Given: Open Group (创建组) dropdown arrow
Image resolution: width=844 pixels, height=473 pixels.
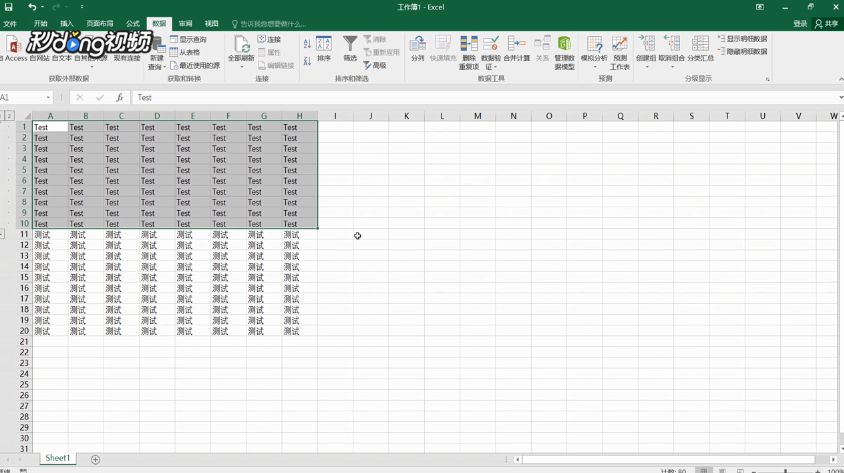Looking at the screenshot, I should click(647, 67).
